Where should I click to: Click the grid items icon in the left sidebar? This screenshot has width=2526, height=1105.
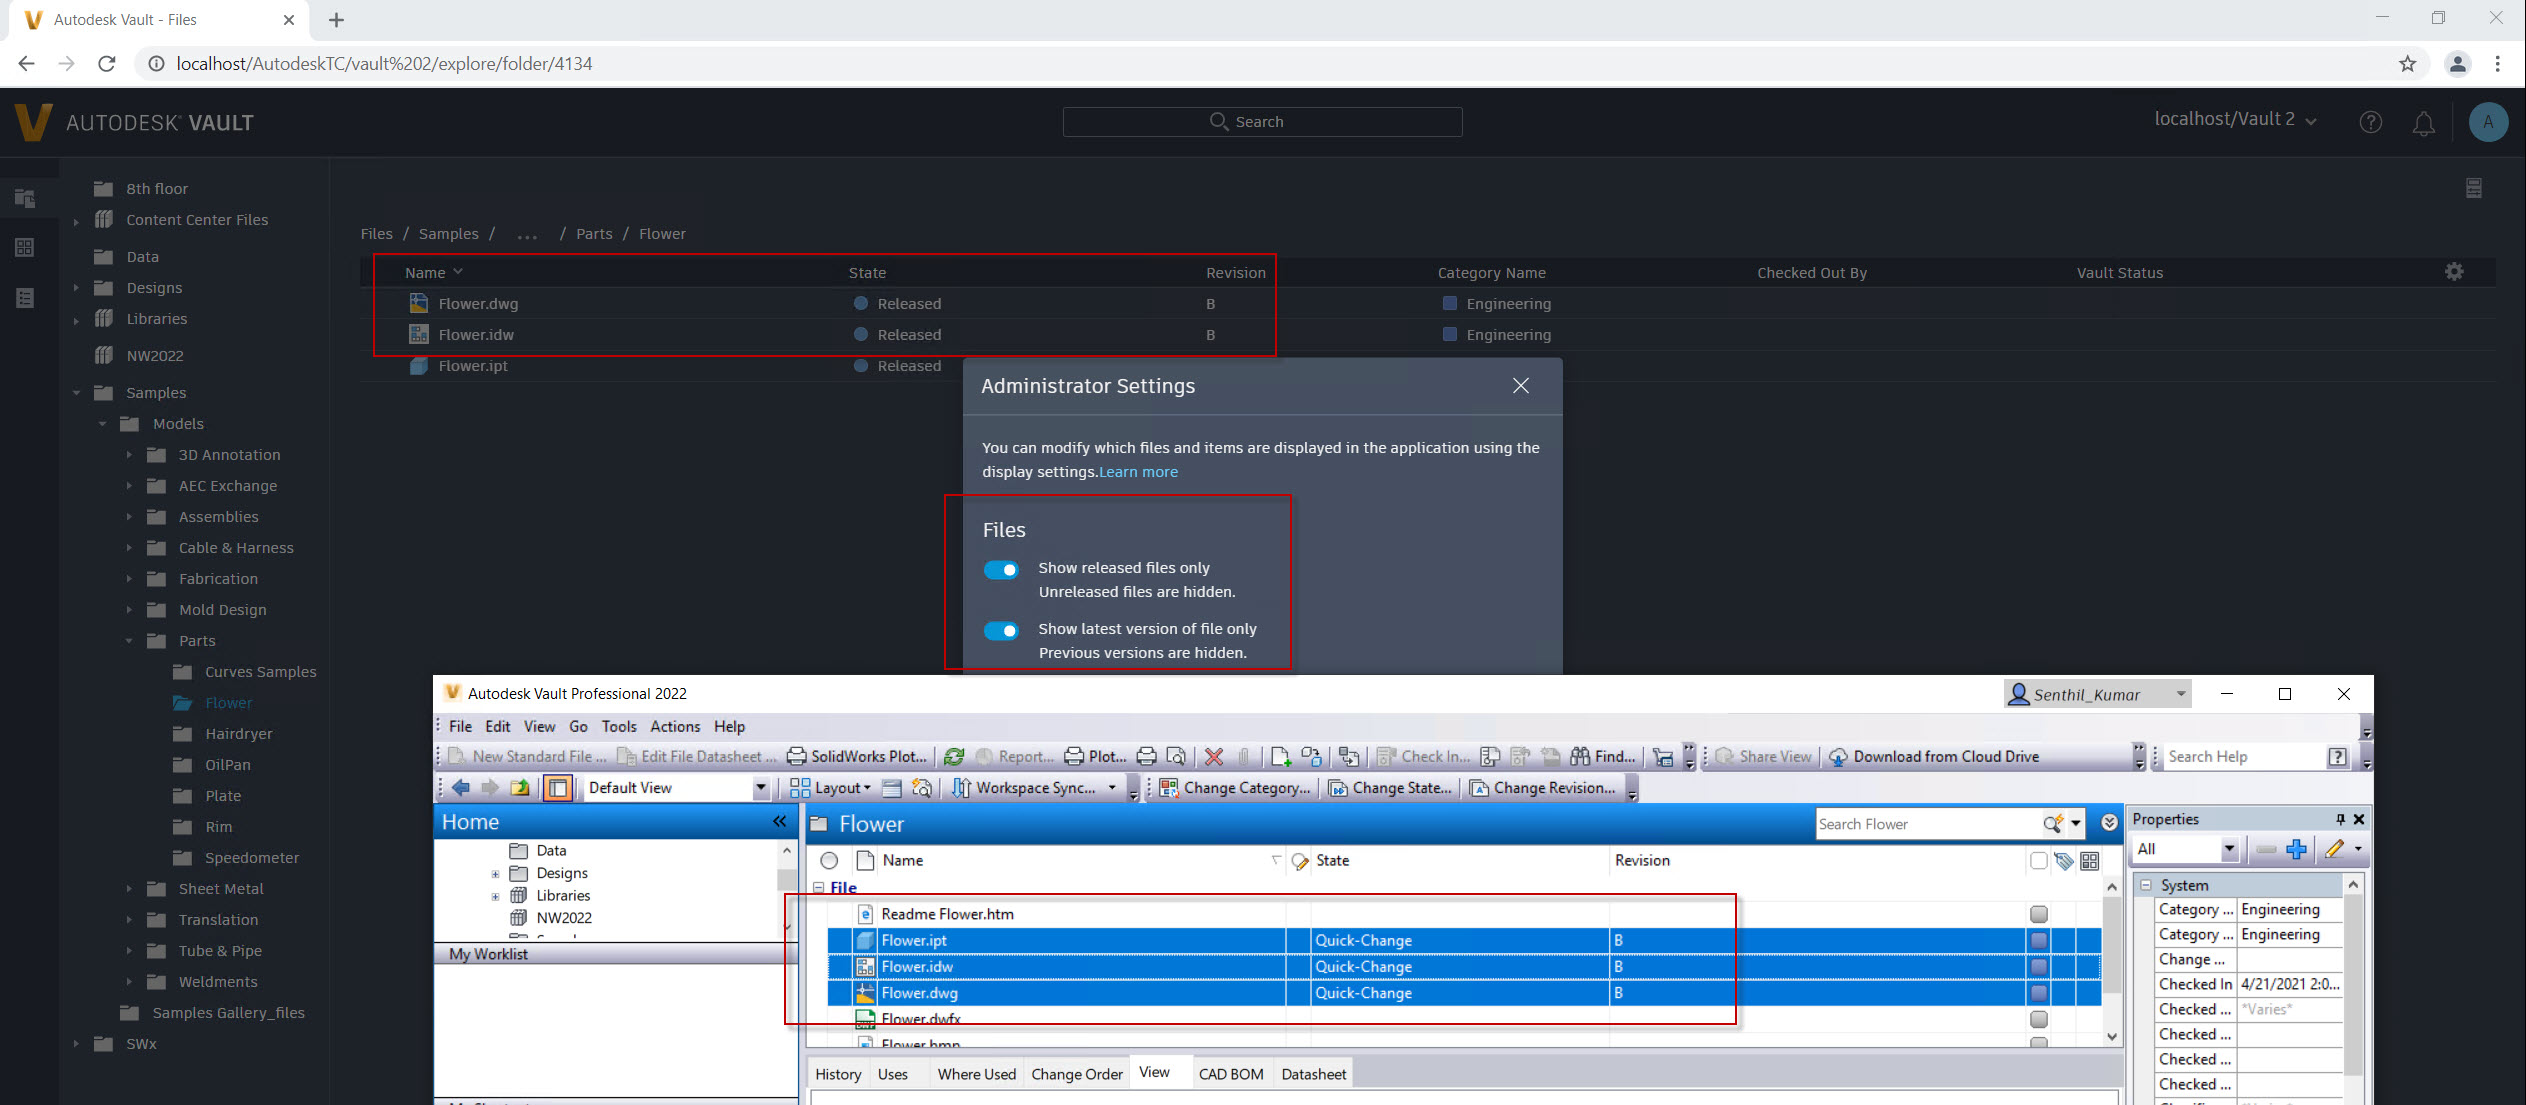click(25, 247)
